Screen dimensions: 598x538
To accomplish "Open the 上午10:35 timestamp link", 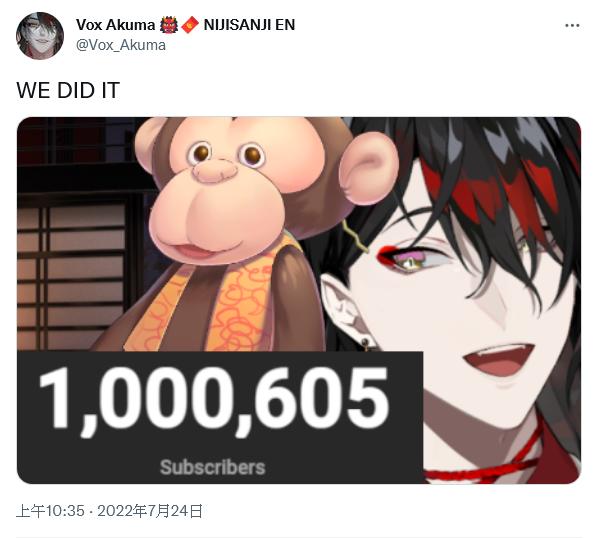I will click(x=50, y=511).
